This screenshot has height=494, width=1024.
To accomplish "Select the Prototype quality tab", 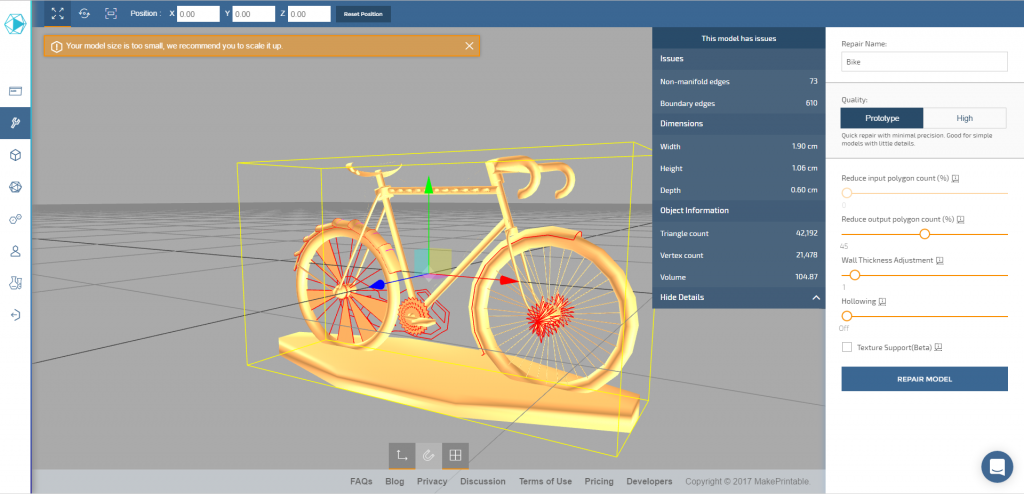I will [x=882, y=118].
